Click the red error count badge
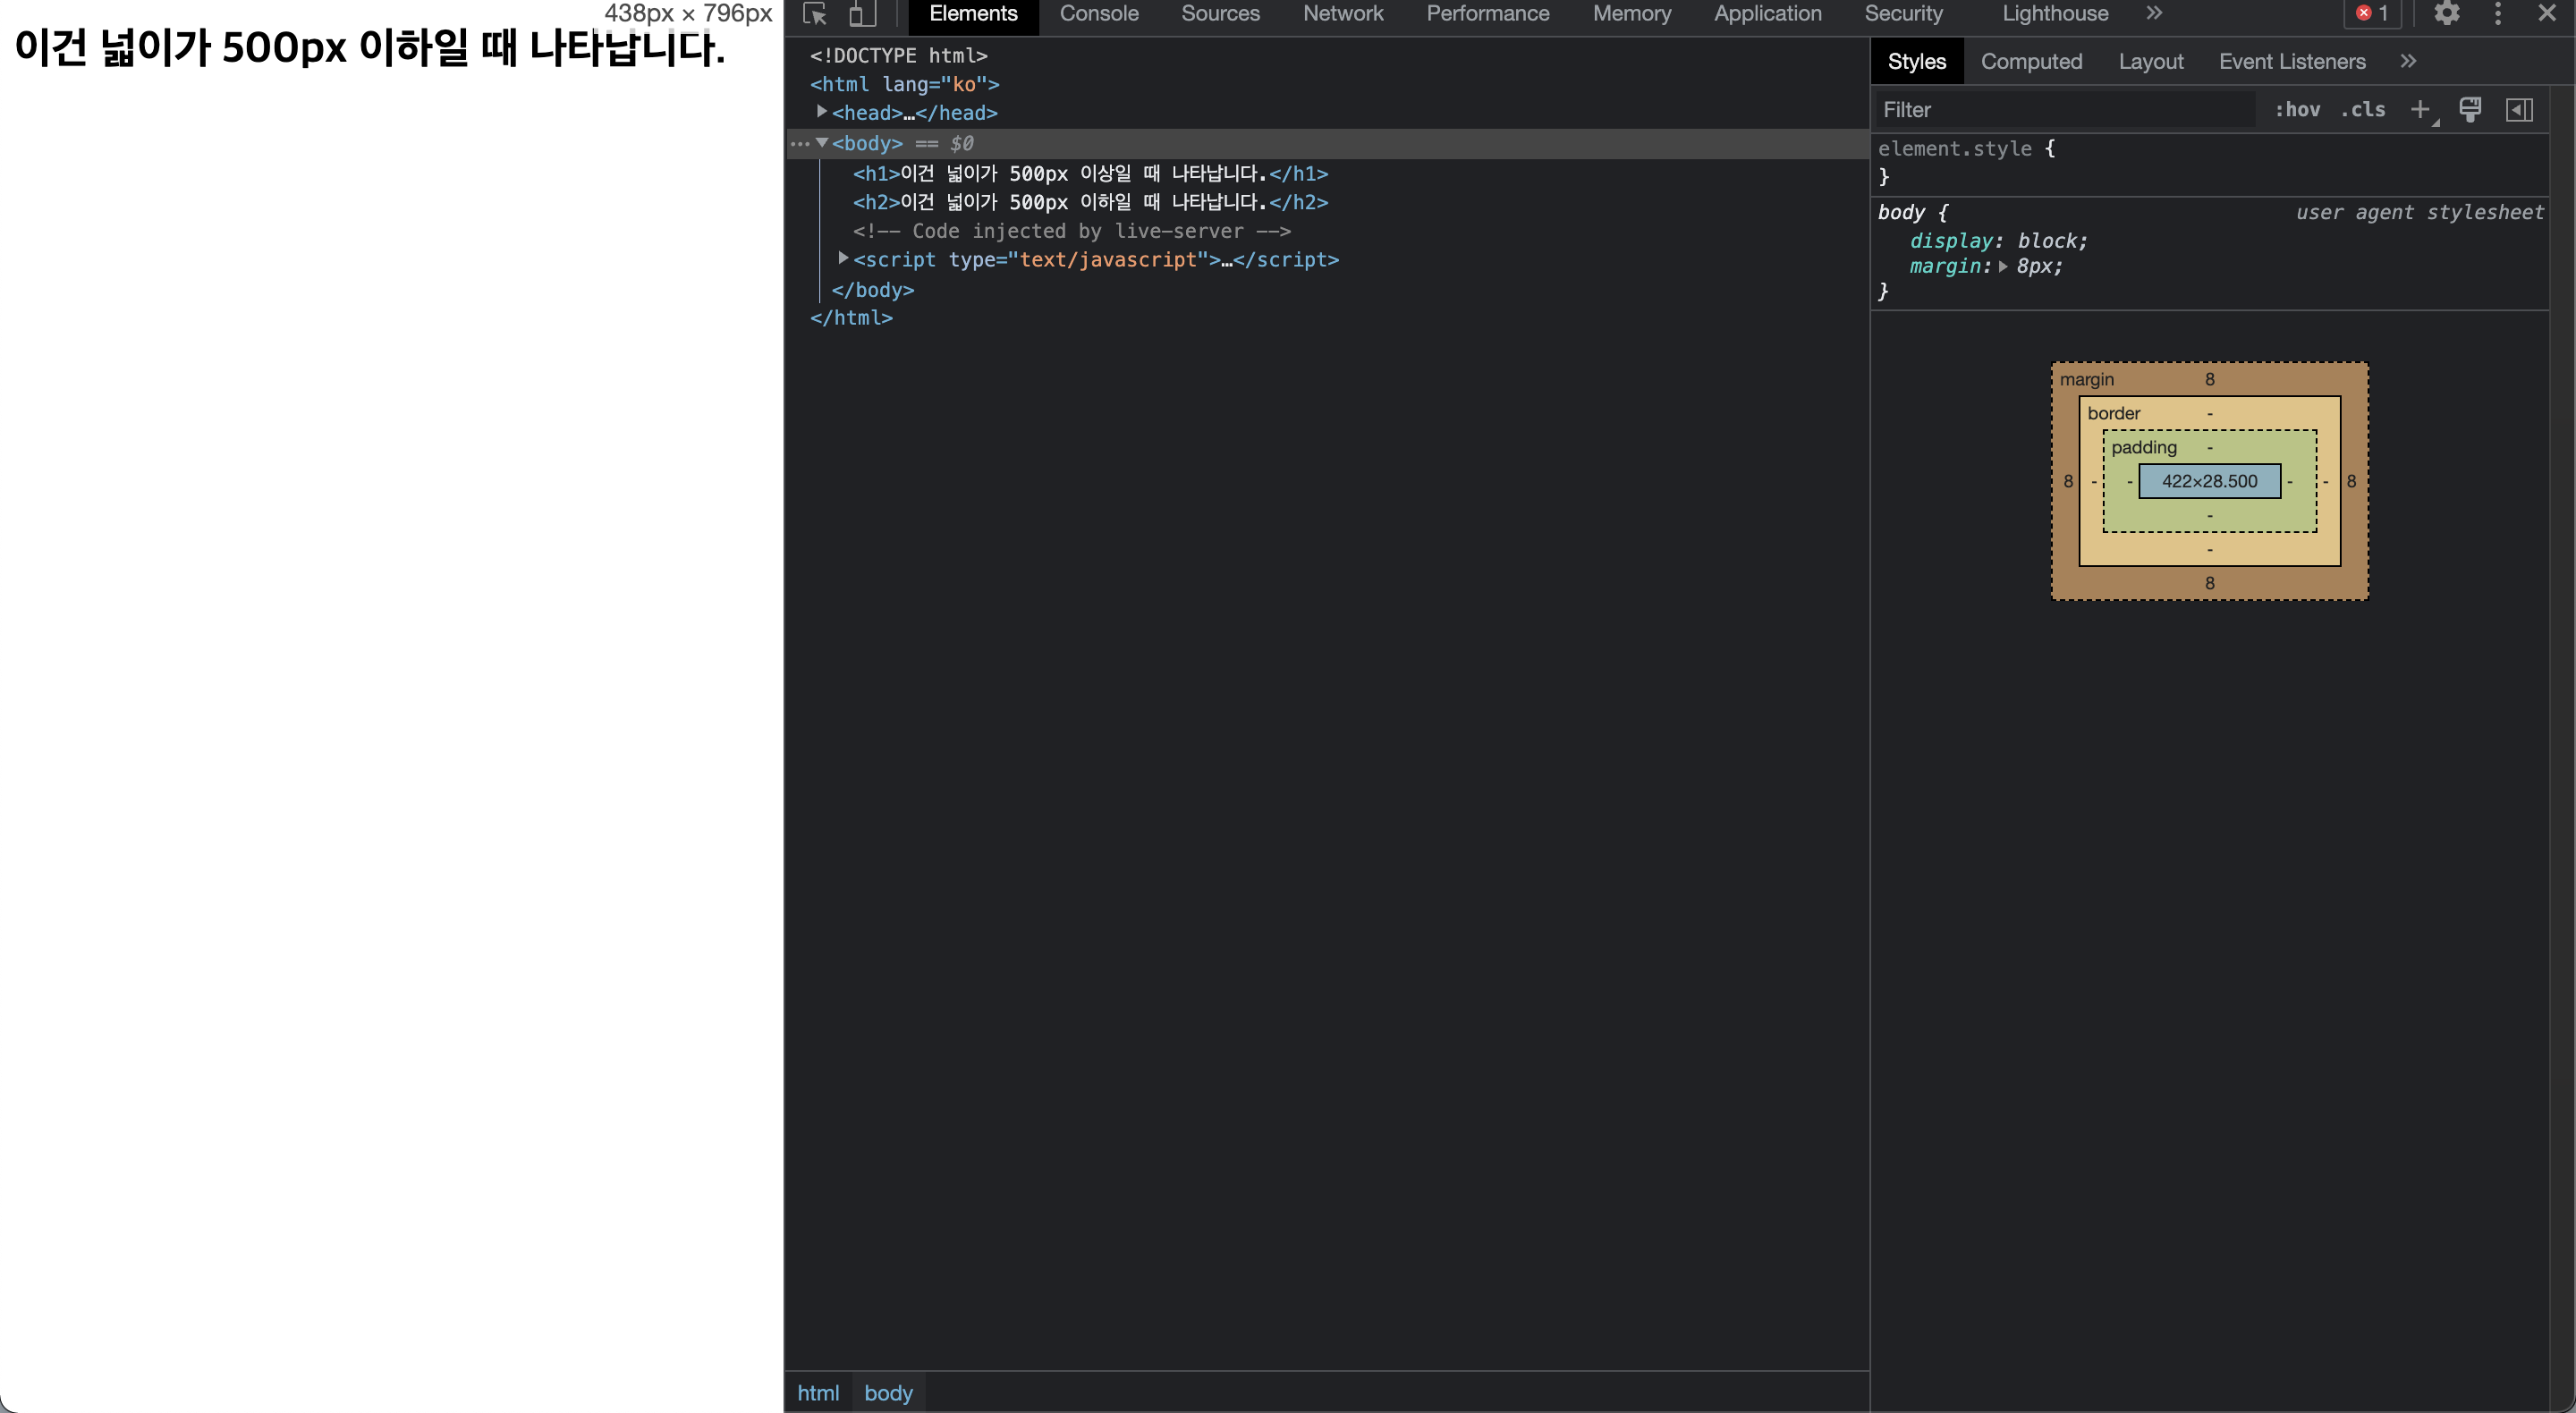This screenshot has height=1413, width=2576. pos(2372,14)
